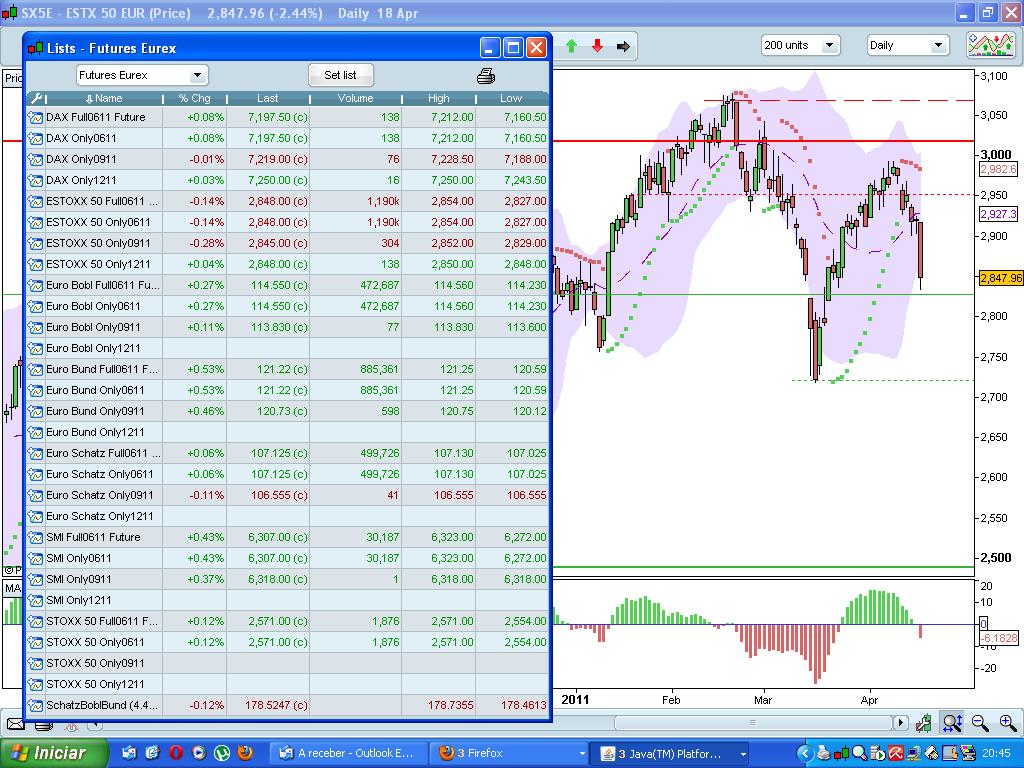
Task: Zoom in the chart
Action: click(1008, 722)
